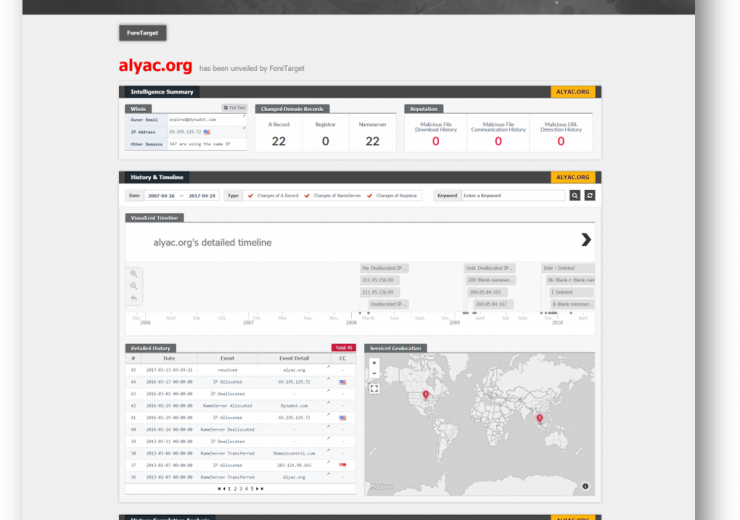Click the 209.85.84.167 timeline event
This screenshot has width=740, height=520.
[x=493, y=304]
